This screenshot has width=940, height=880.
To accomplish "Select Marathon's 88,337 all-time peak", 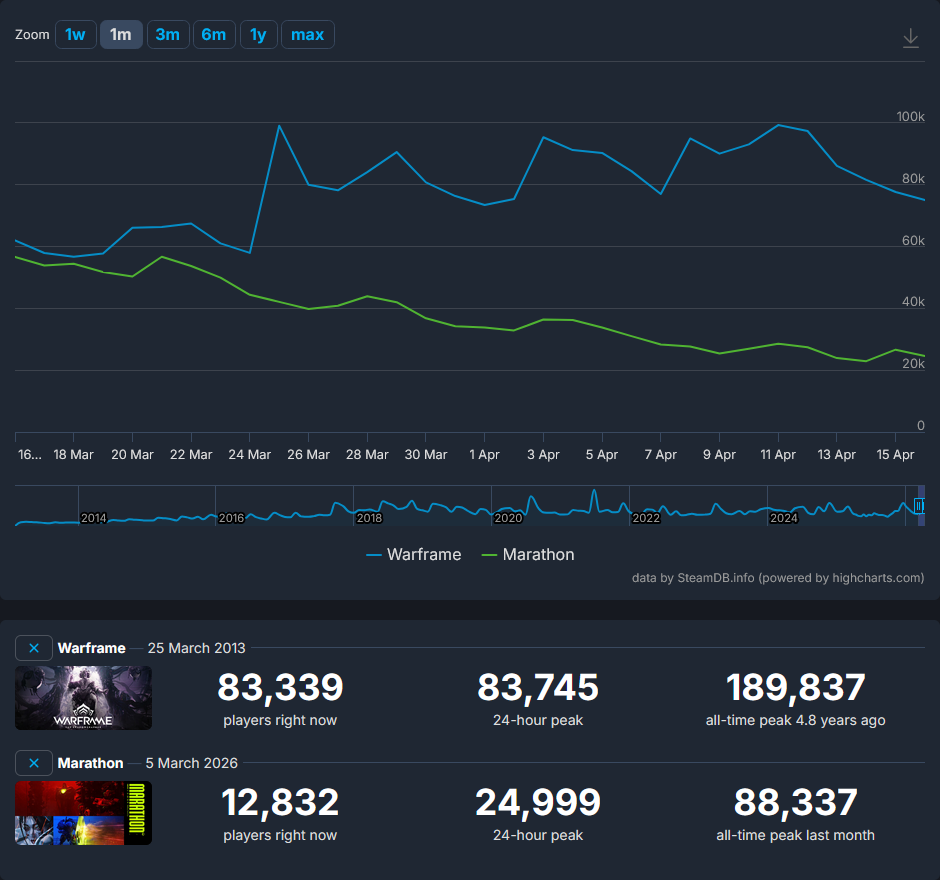I will point(796,803).
